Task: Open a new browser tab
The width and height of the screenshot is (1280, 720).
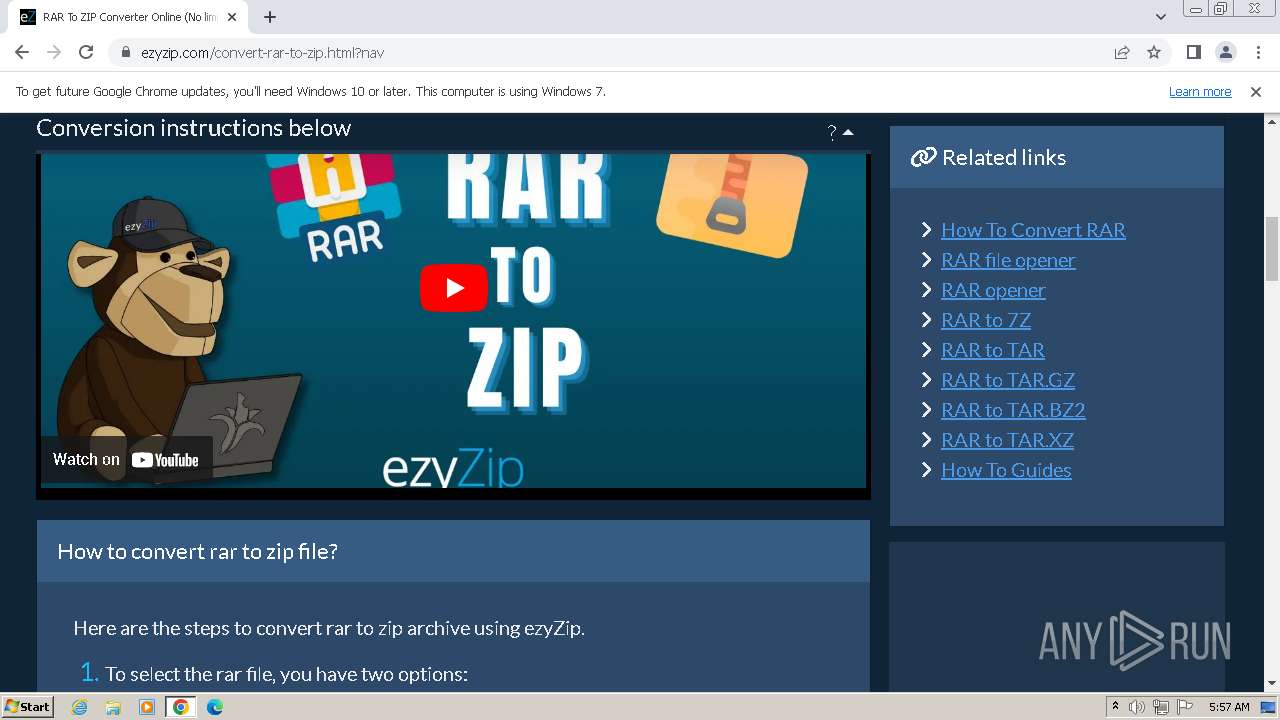Action: point(270,17)
